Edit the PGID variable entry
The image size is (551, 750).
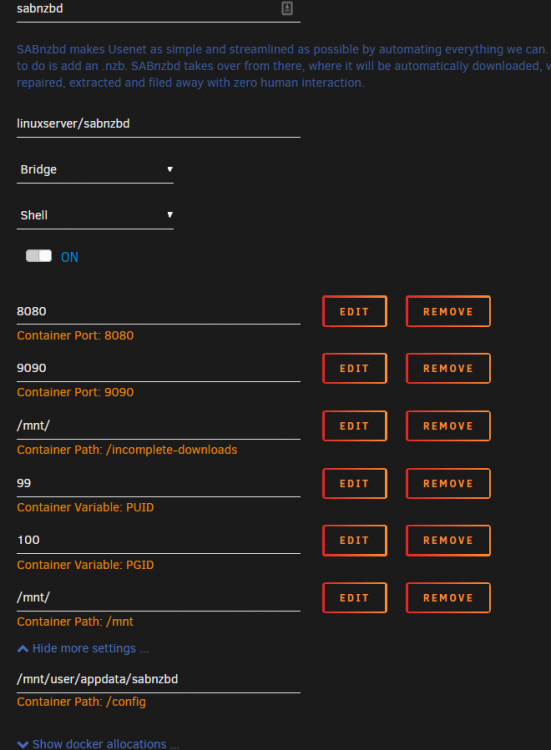pyautogui.click(x=354, y=540)
